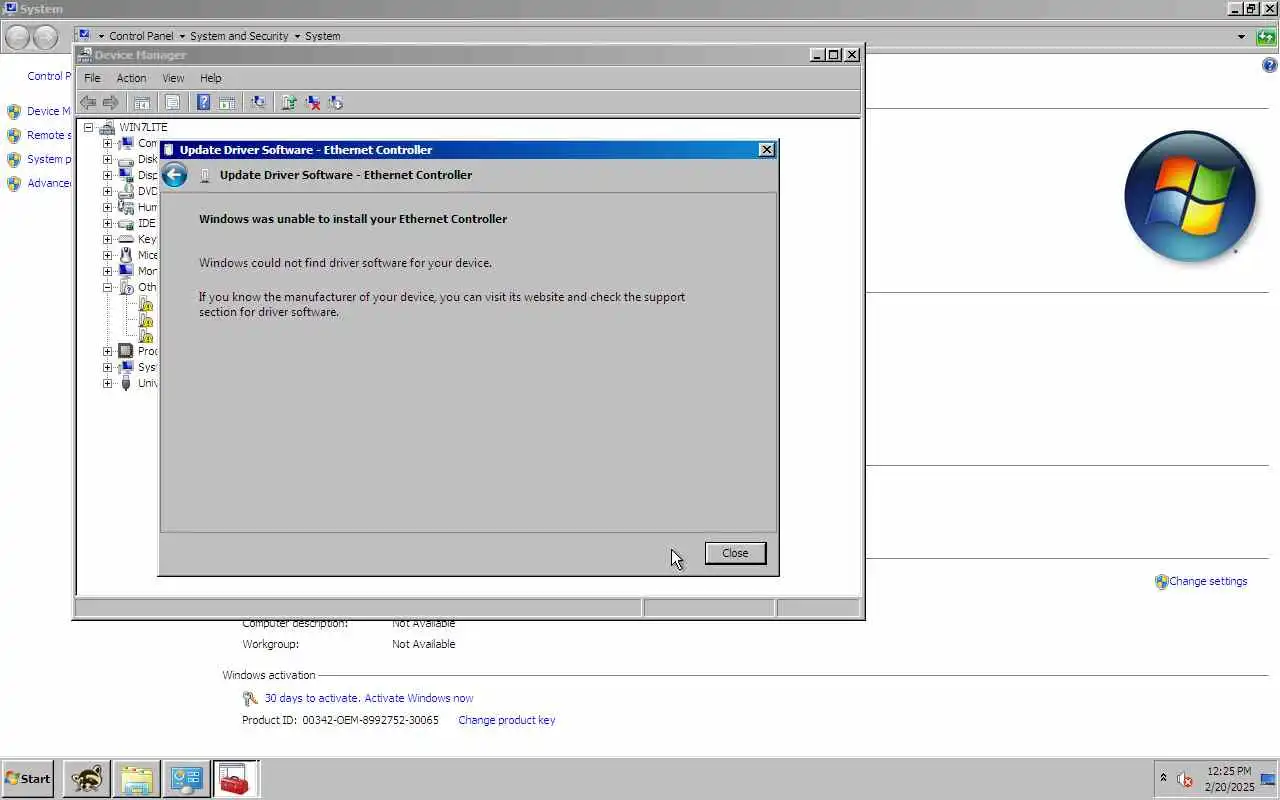The image size is (1280, 800).
Task: Select the Other devices question mark icon
Action: (125, 287)
